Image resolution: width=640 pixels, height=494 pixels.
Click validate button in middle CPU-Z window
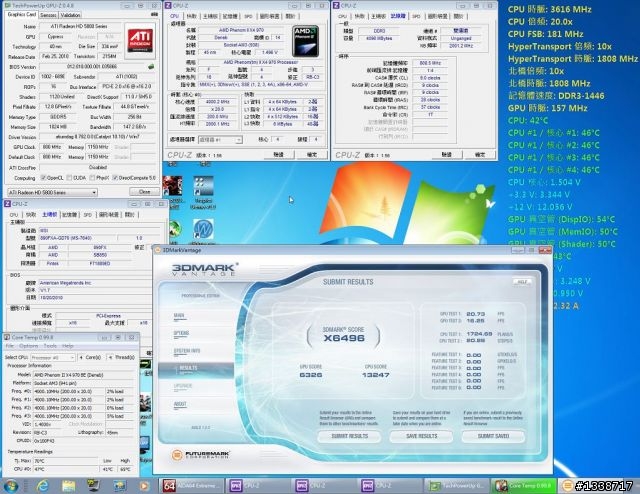pyautogui.click(x=278, y=155)
